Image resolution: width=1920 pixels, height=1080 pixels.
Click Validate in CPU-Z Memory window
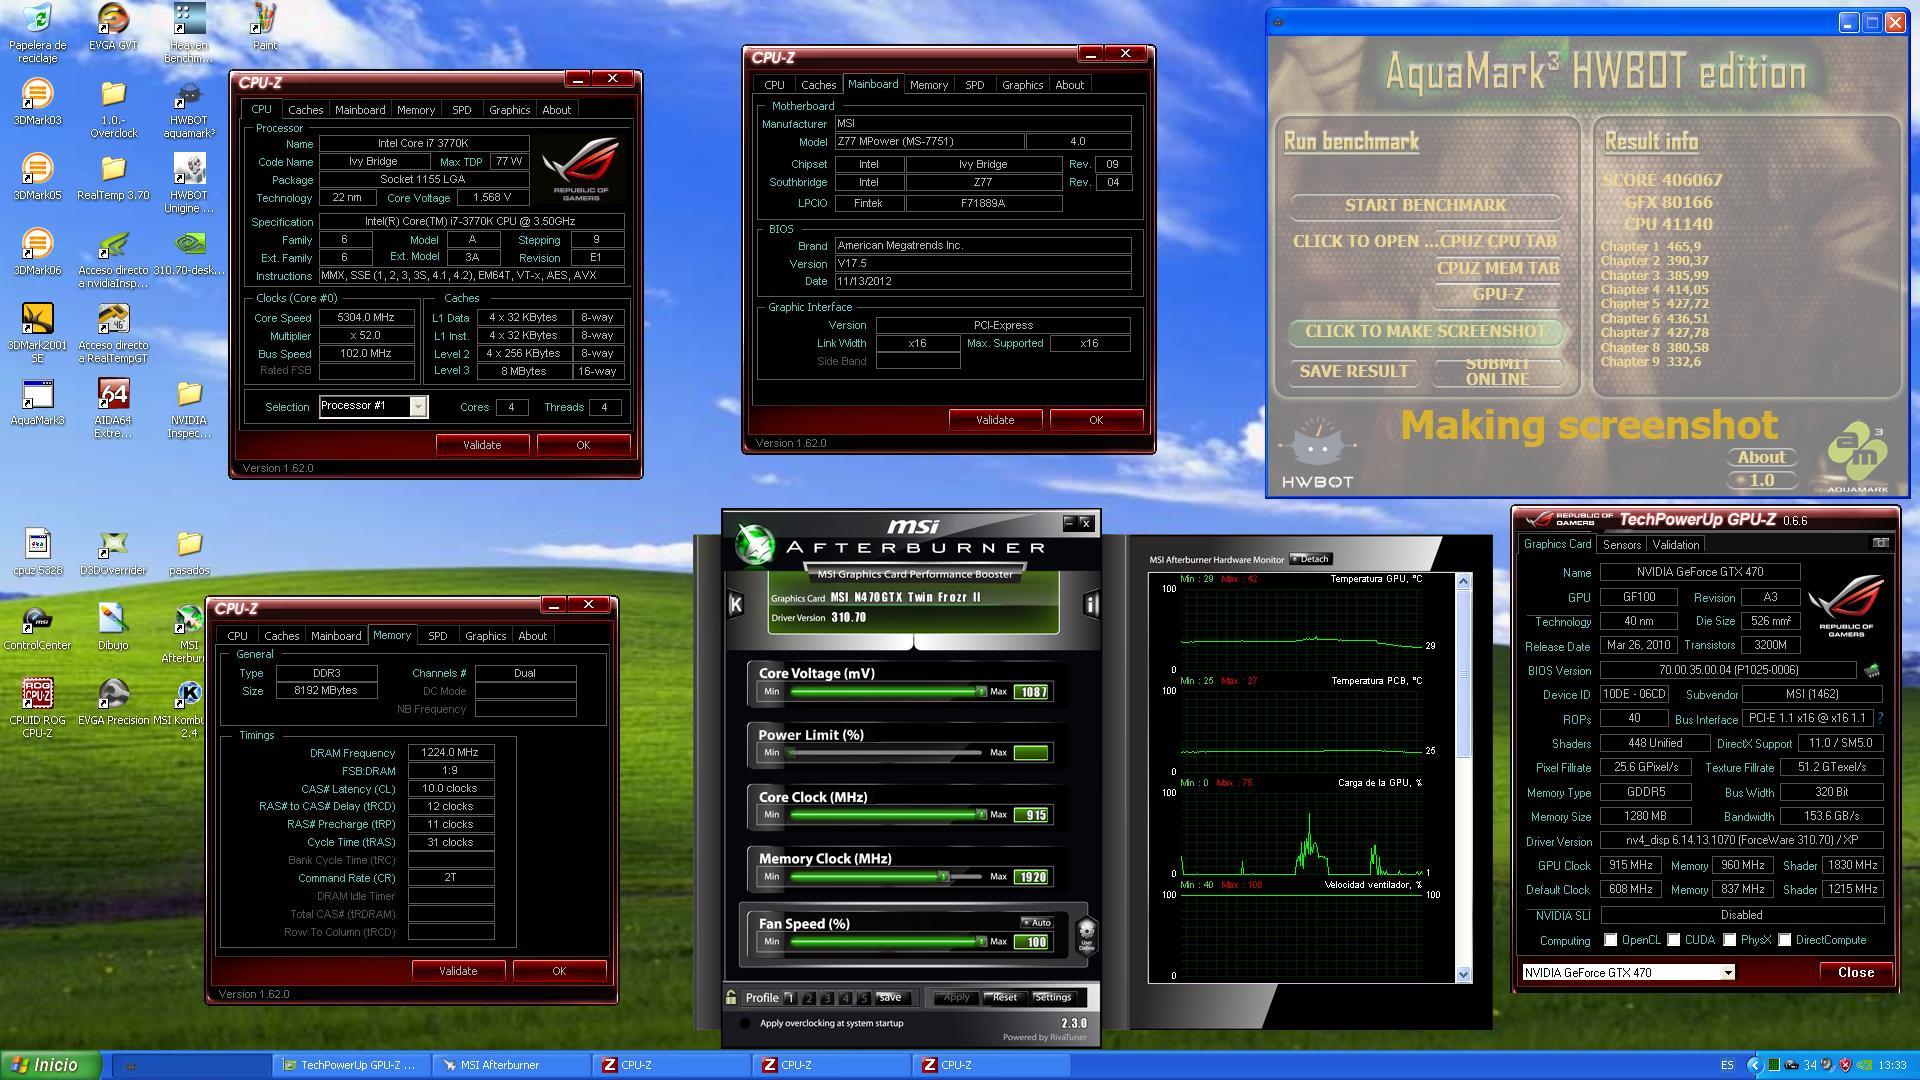458,971
